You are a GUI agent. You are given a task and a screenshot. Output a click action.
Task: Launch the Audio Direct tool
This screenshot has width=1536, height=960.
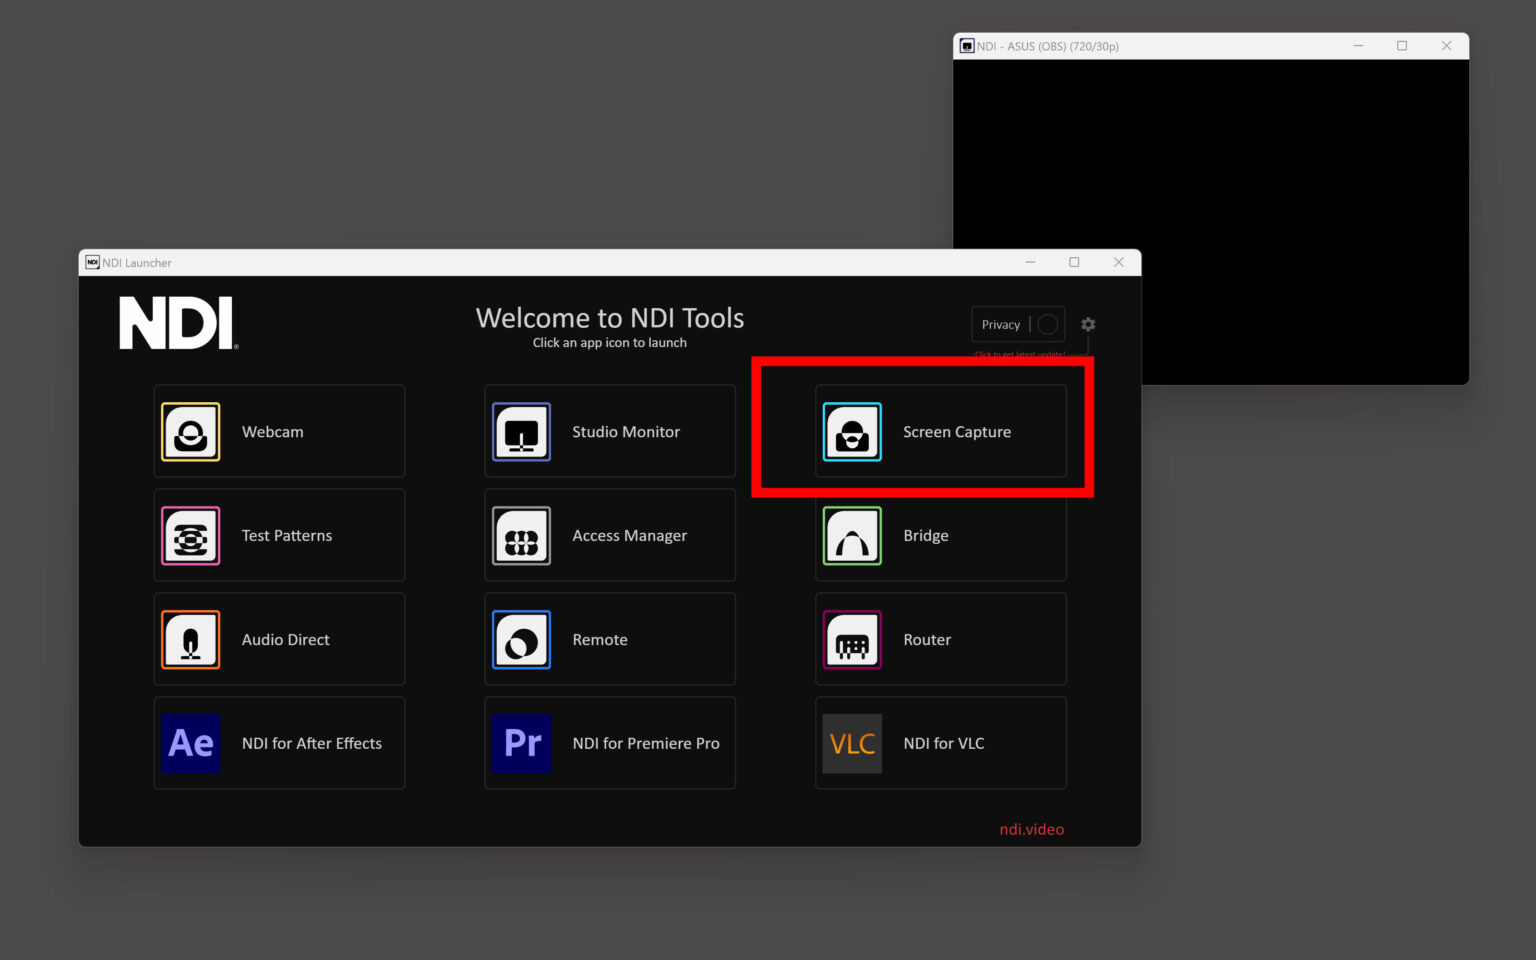tap(278, 639)
